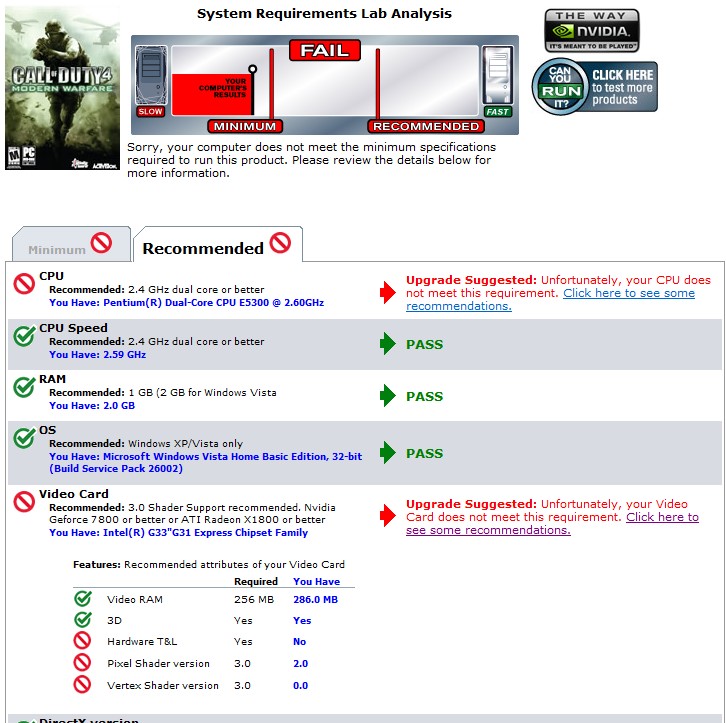Open video card recommendations link
726x723 pixels.
click(552, 524)
